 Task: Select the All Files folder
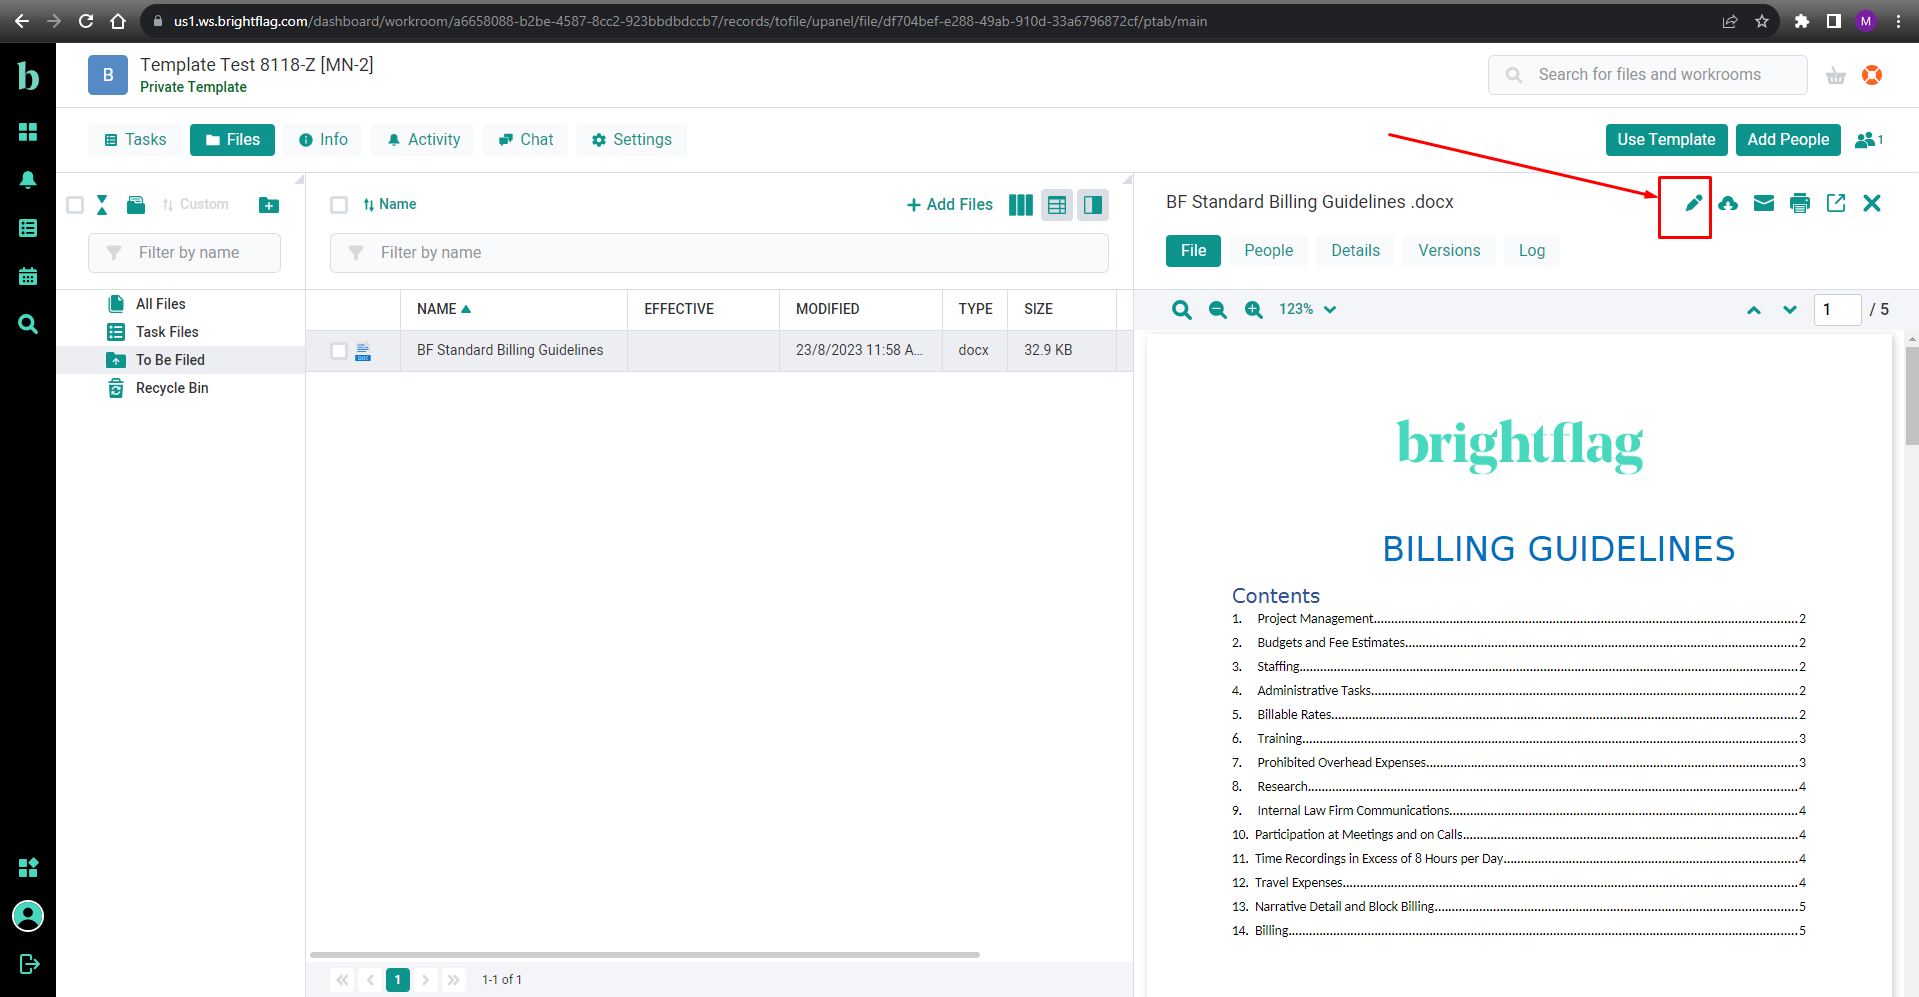(x=160, y=304)
